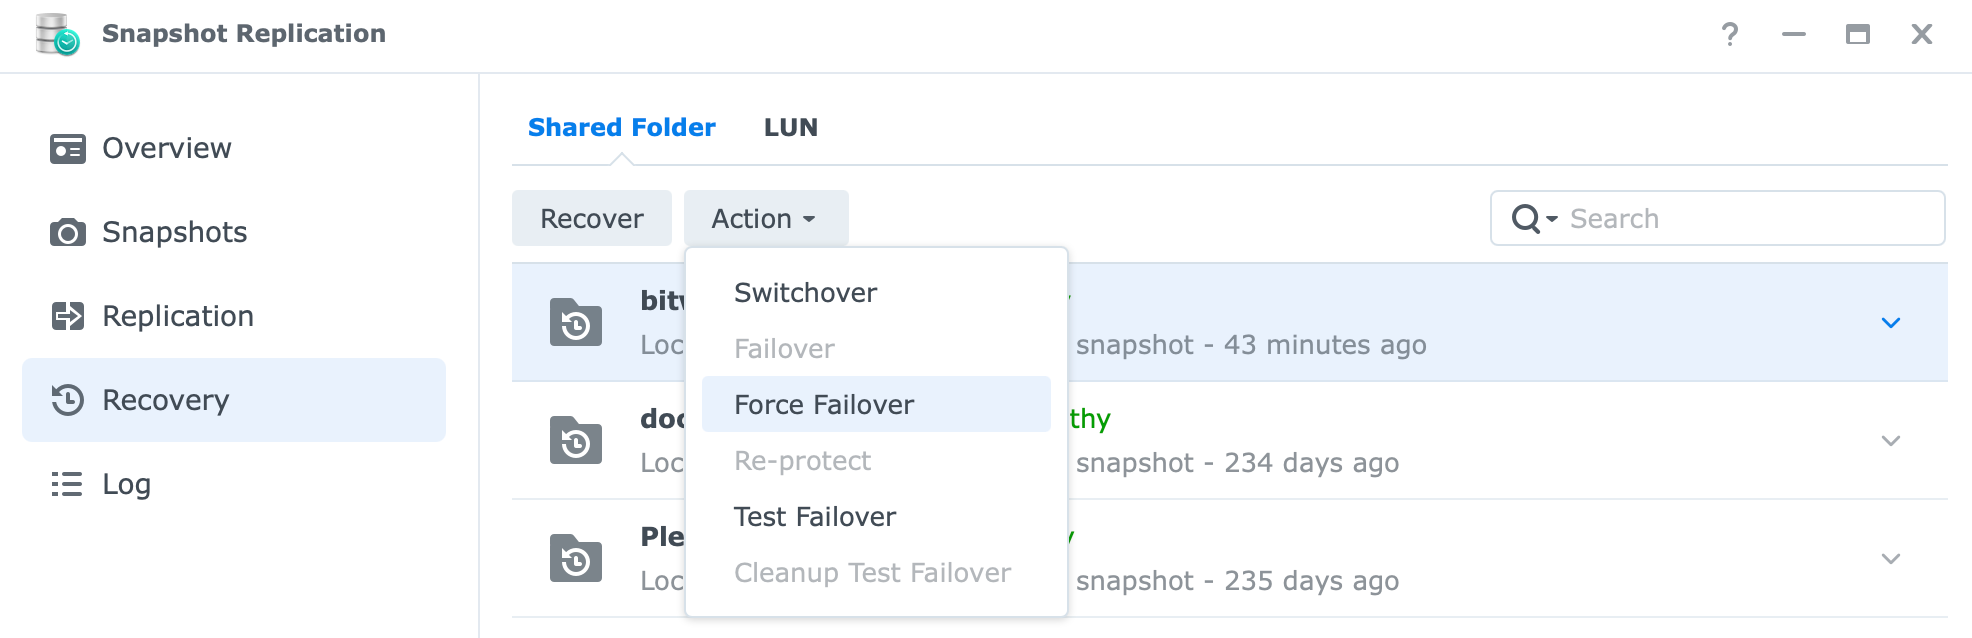1972x638 pixels.
Task: Click the folder icon of the 234 days ago row
Action: 576,440
